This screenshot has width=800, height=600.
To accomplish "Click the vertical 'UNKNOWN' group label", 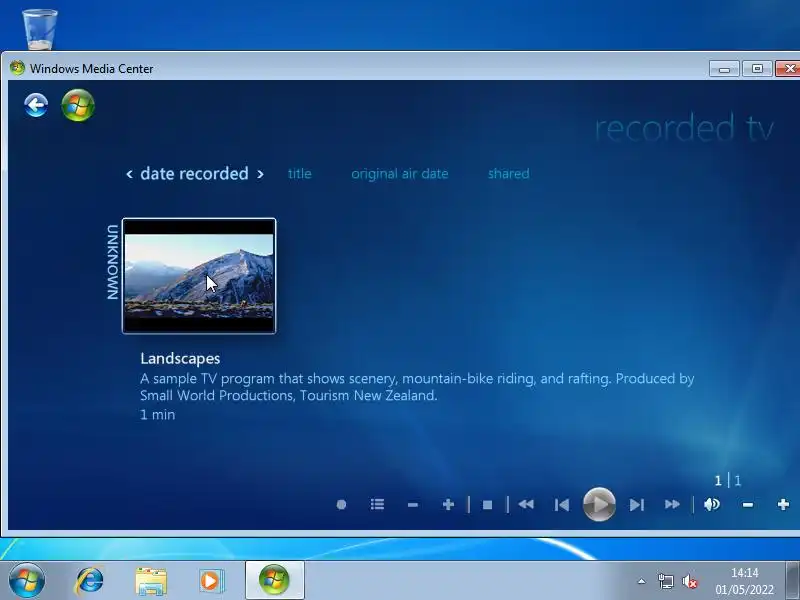I will 113,262.
